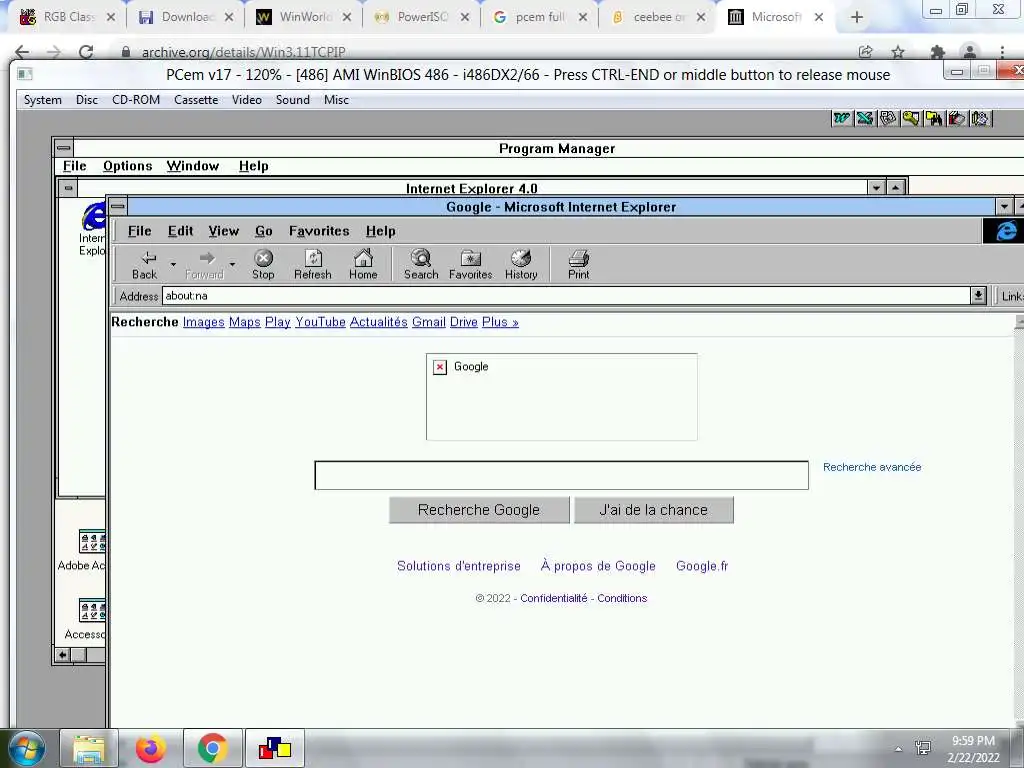
Task: Open Windows Explorer from the taskbar
Action: pos(89,748)
